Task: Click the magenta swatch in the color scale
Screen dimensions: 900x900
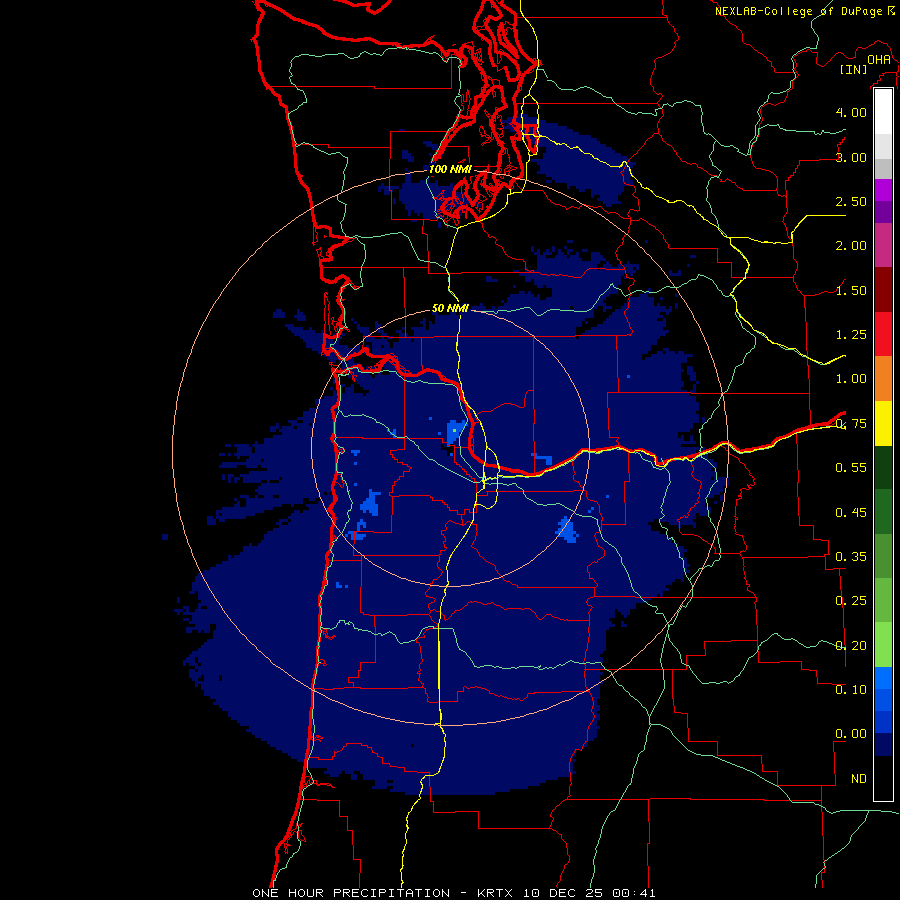Action: [883, 190]
